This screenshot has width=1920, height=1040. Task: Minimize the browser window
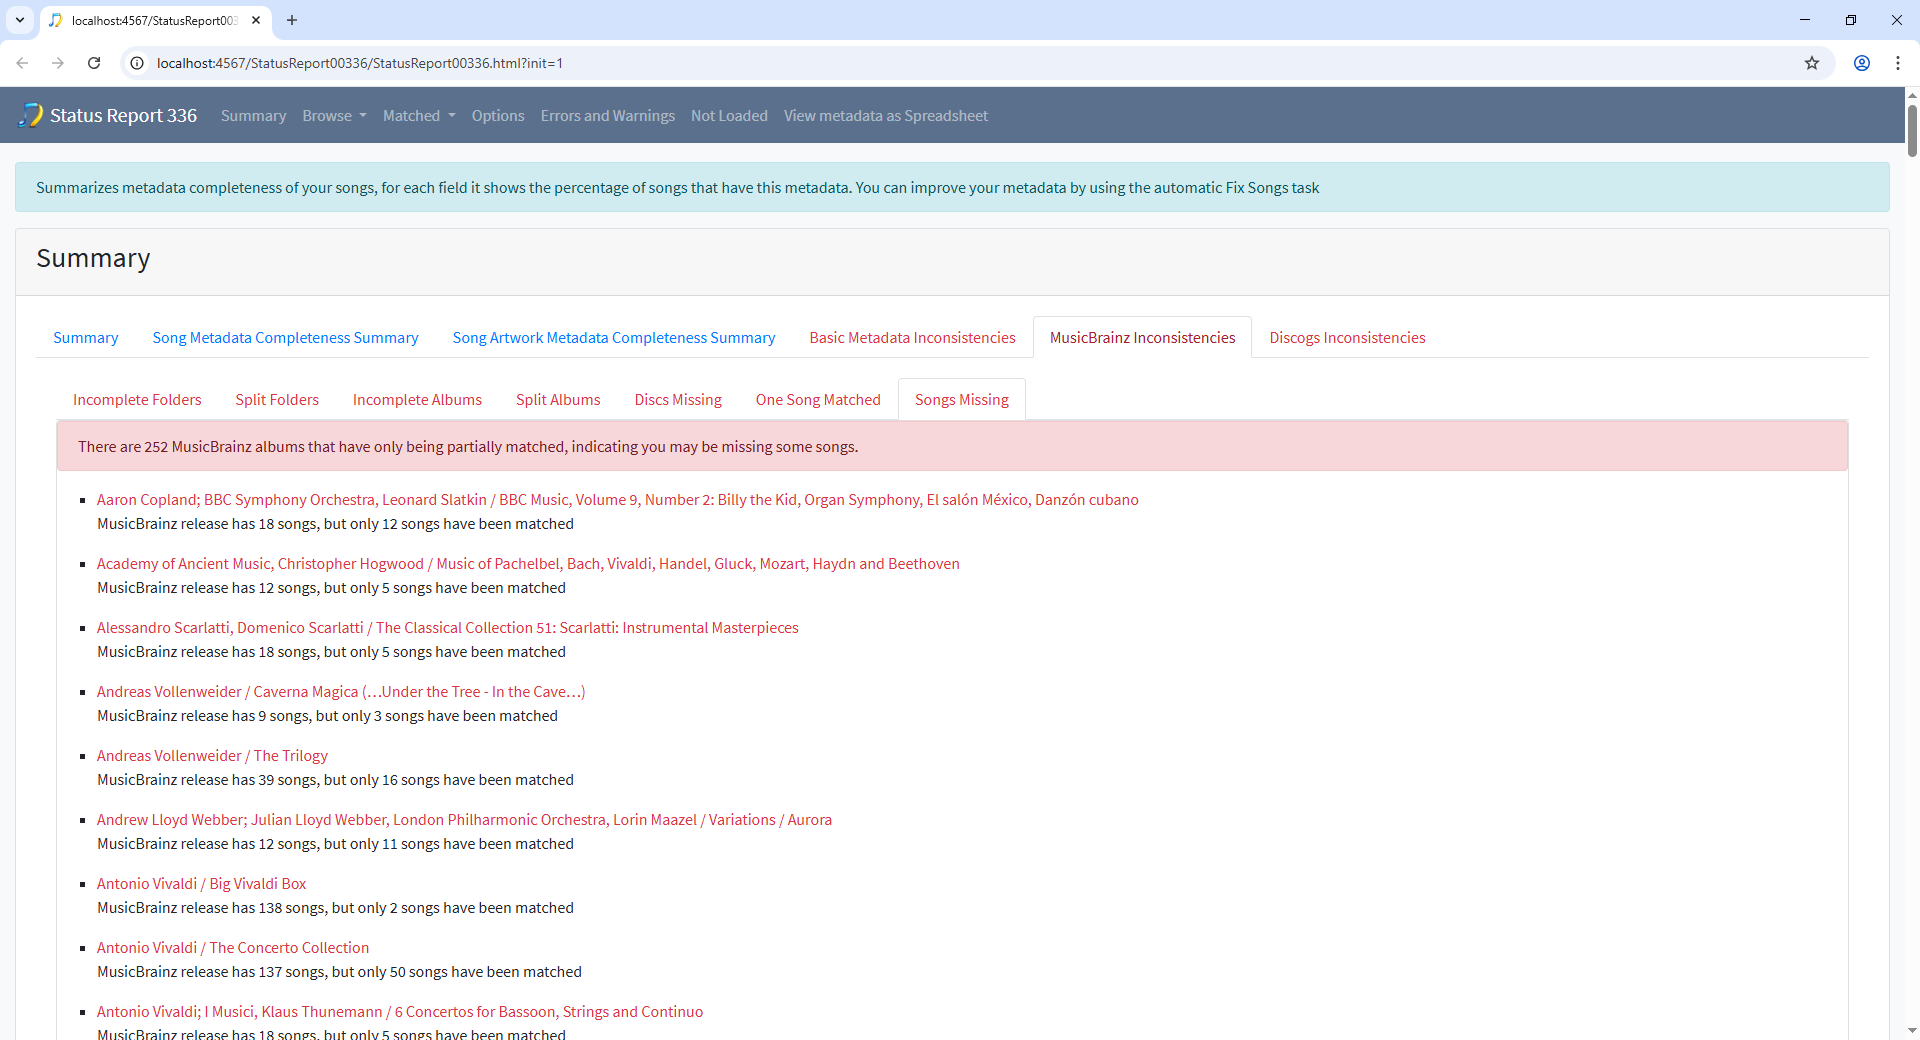1805,20
